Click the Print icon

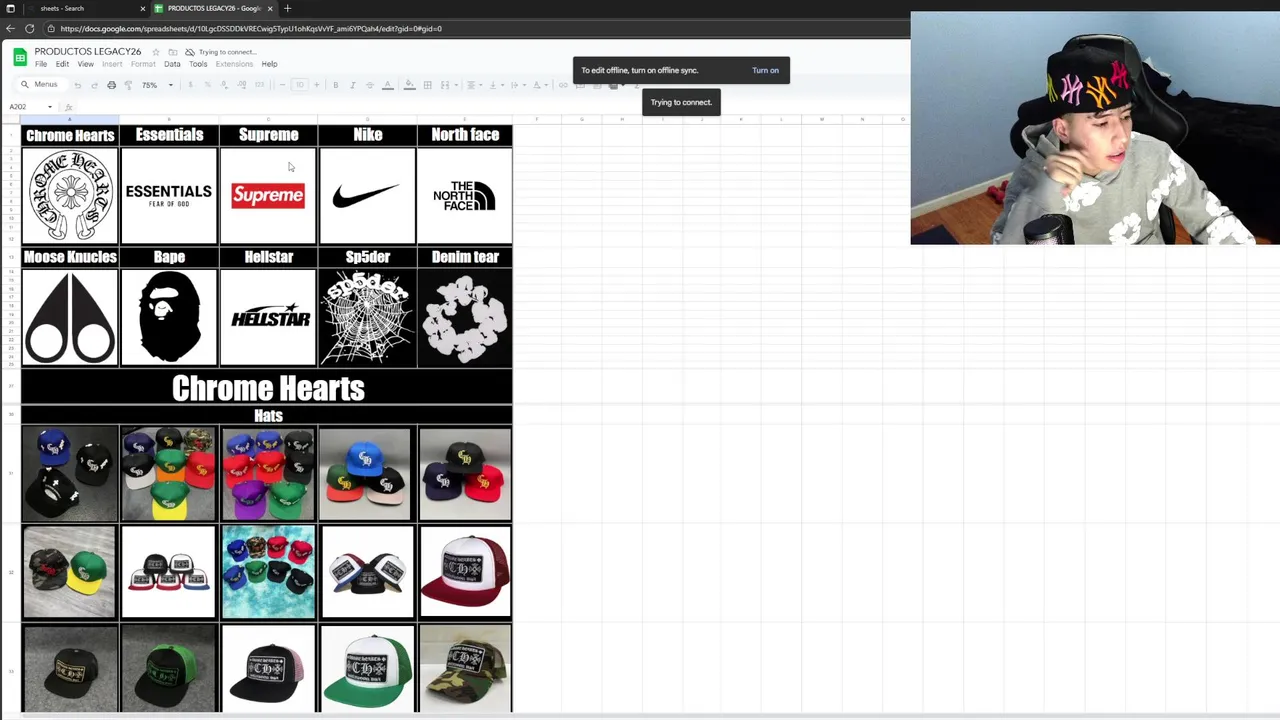click(111, 85)
